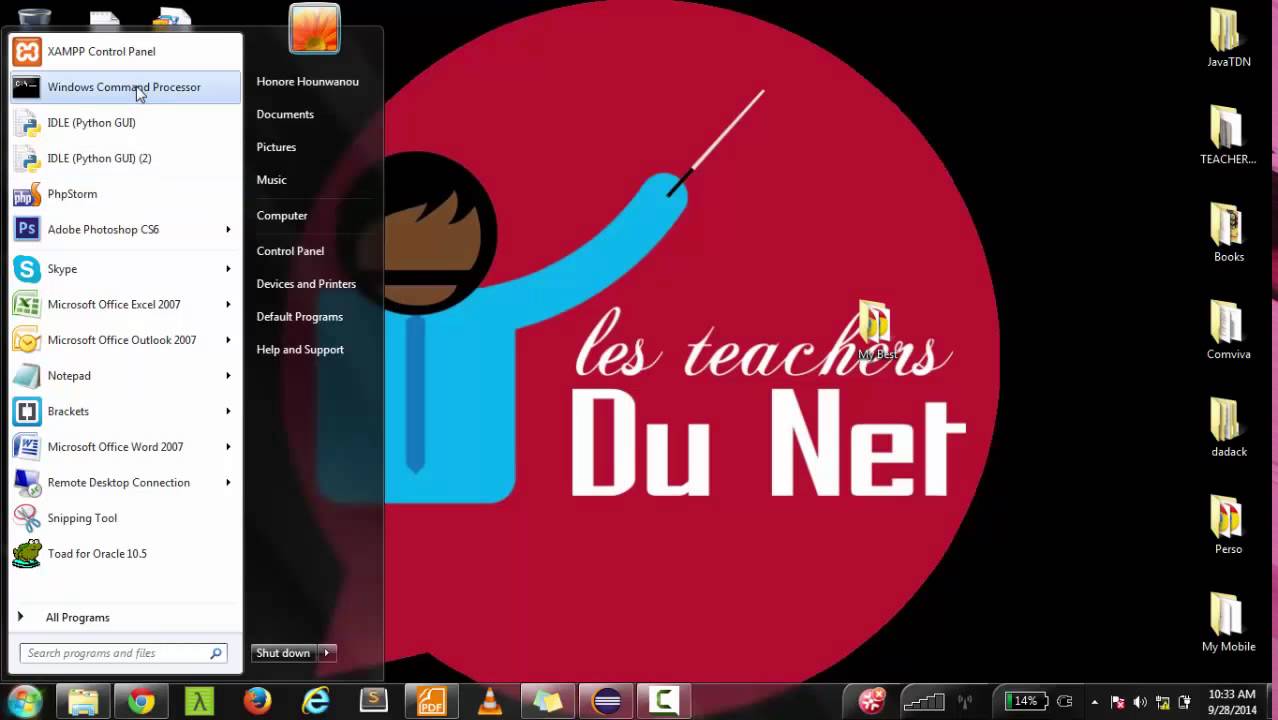Open Devices and Printers
The width and height of the screenshot is (1278, 720).
tap(306, 284)
